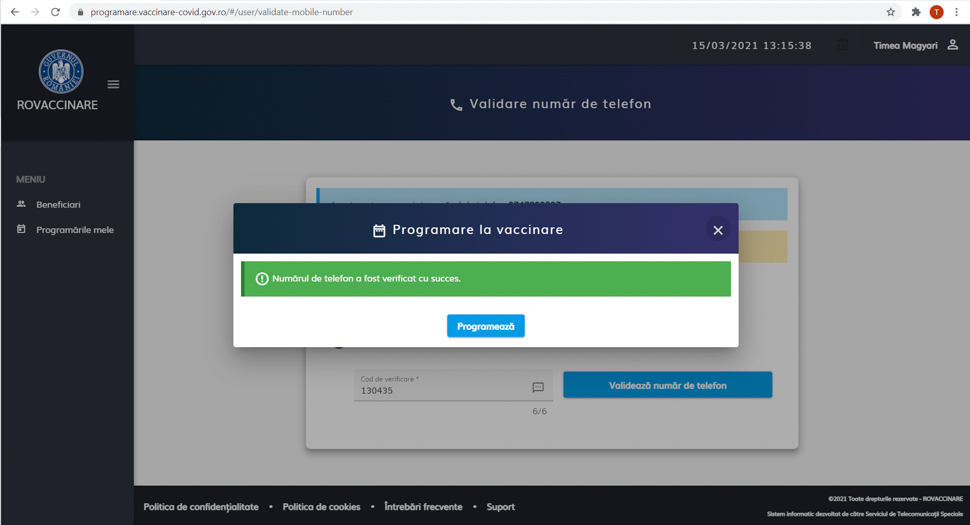
Task: Click the Suport footer link
Action: coord(500,507)
